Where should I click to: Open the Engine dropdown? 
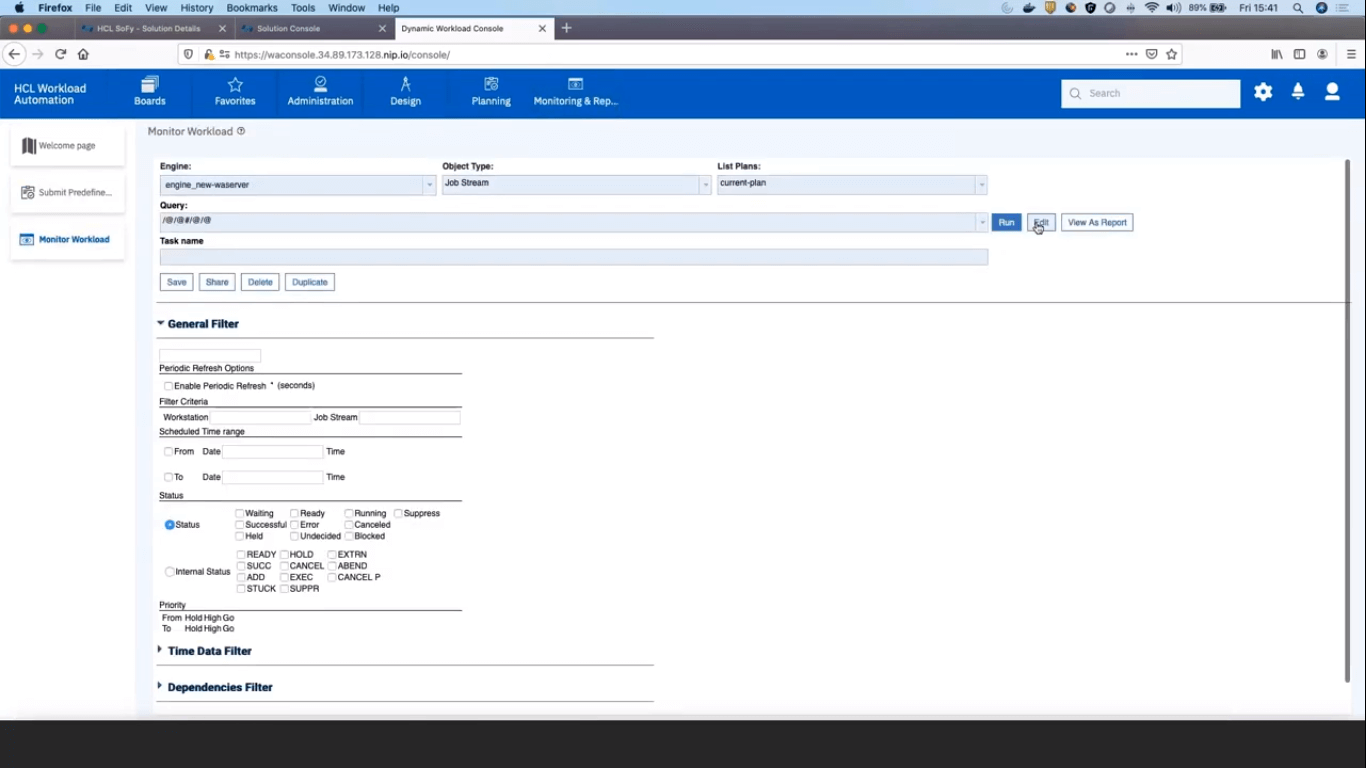(429, 185)
